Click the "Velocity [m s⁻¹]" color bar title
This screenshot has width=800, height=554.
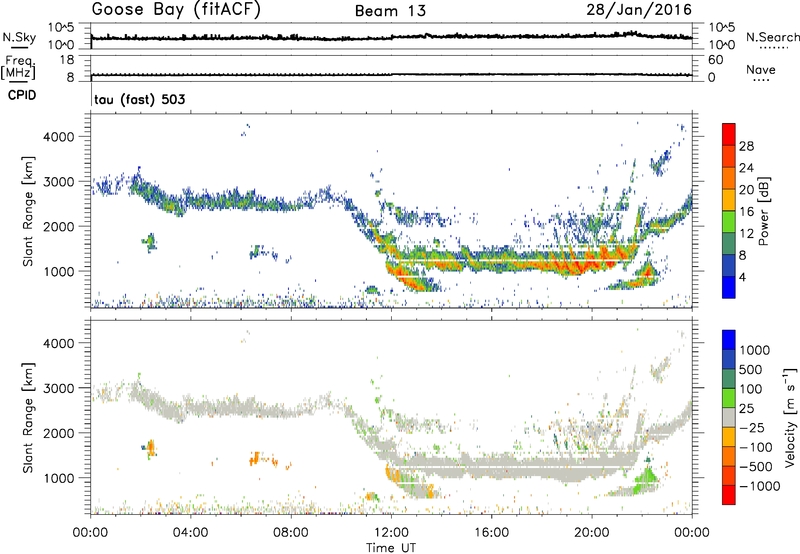790,417
